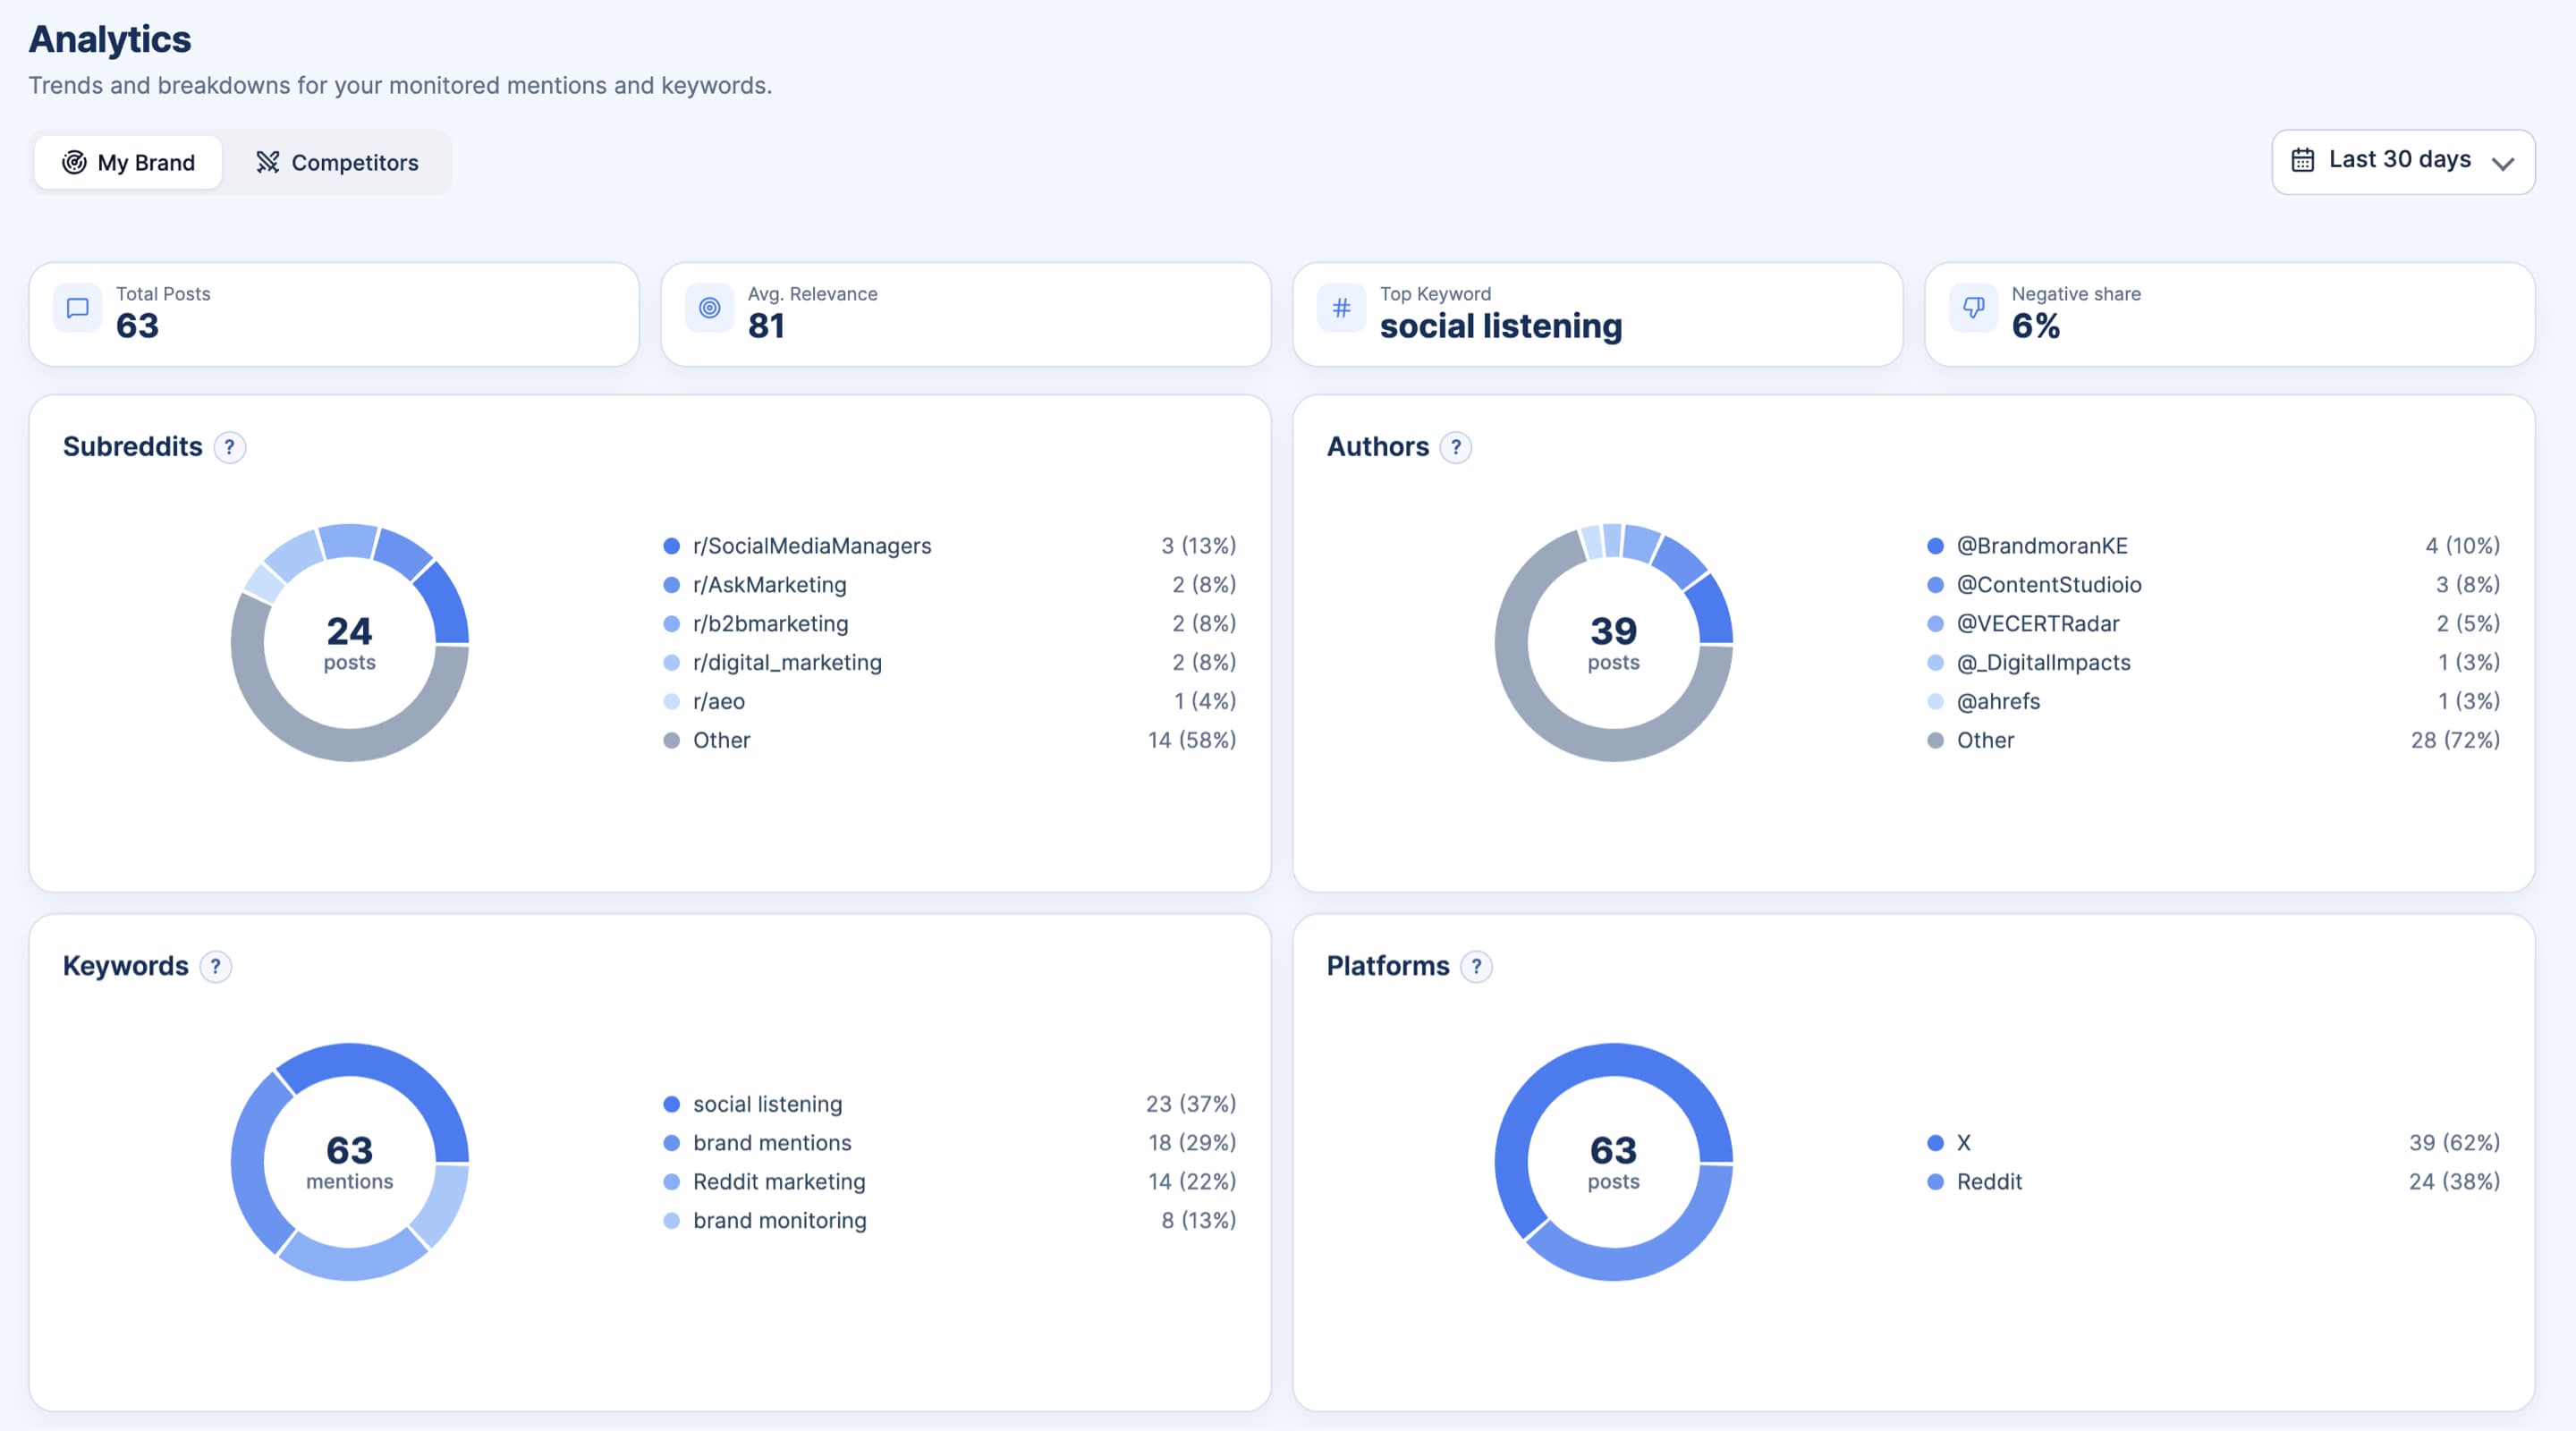2576x1431 pixels.
Task: Click the crossed swords icon on Competitors
Action: click(267, 162)
